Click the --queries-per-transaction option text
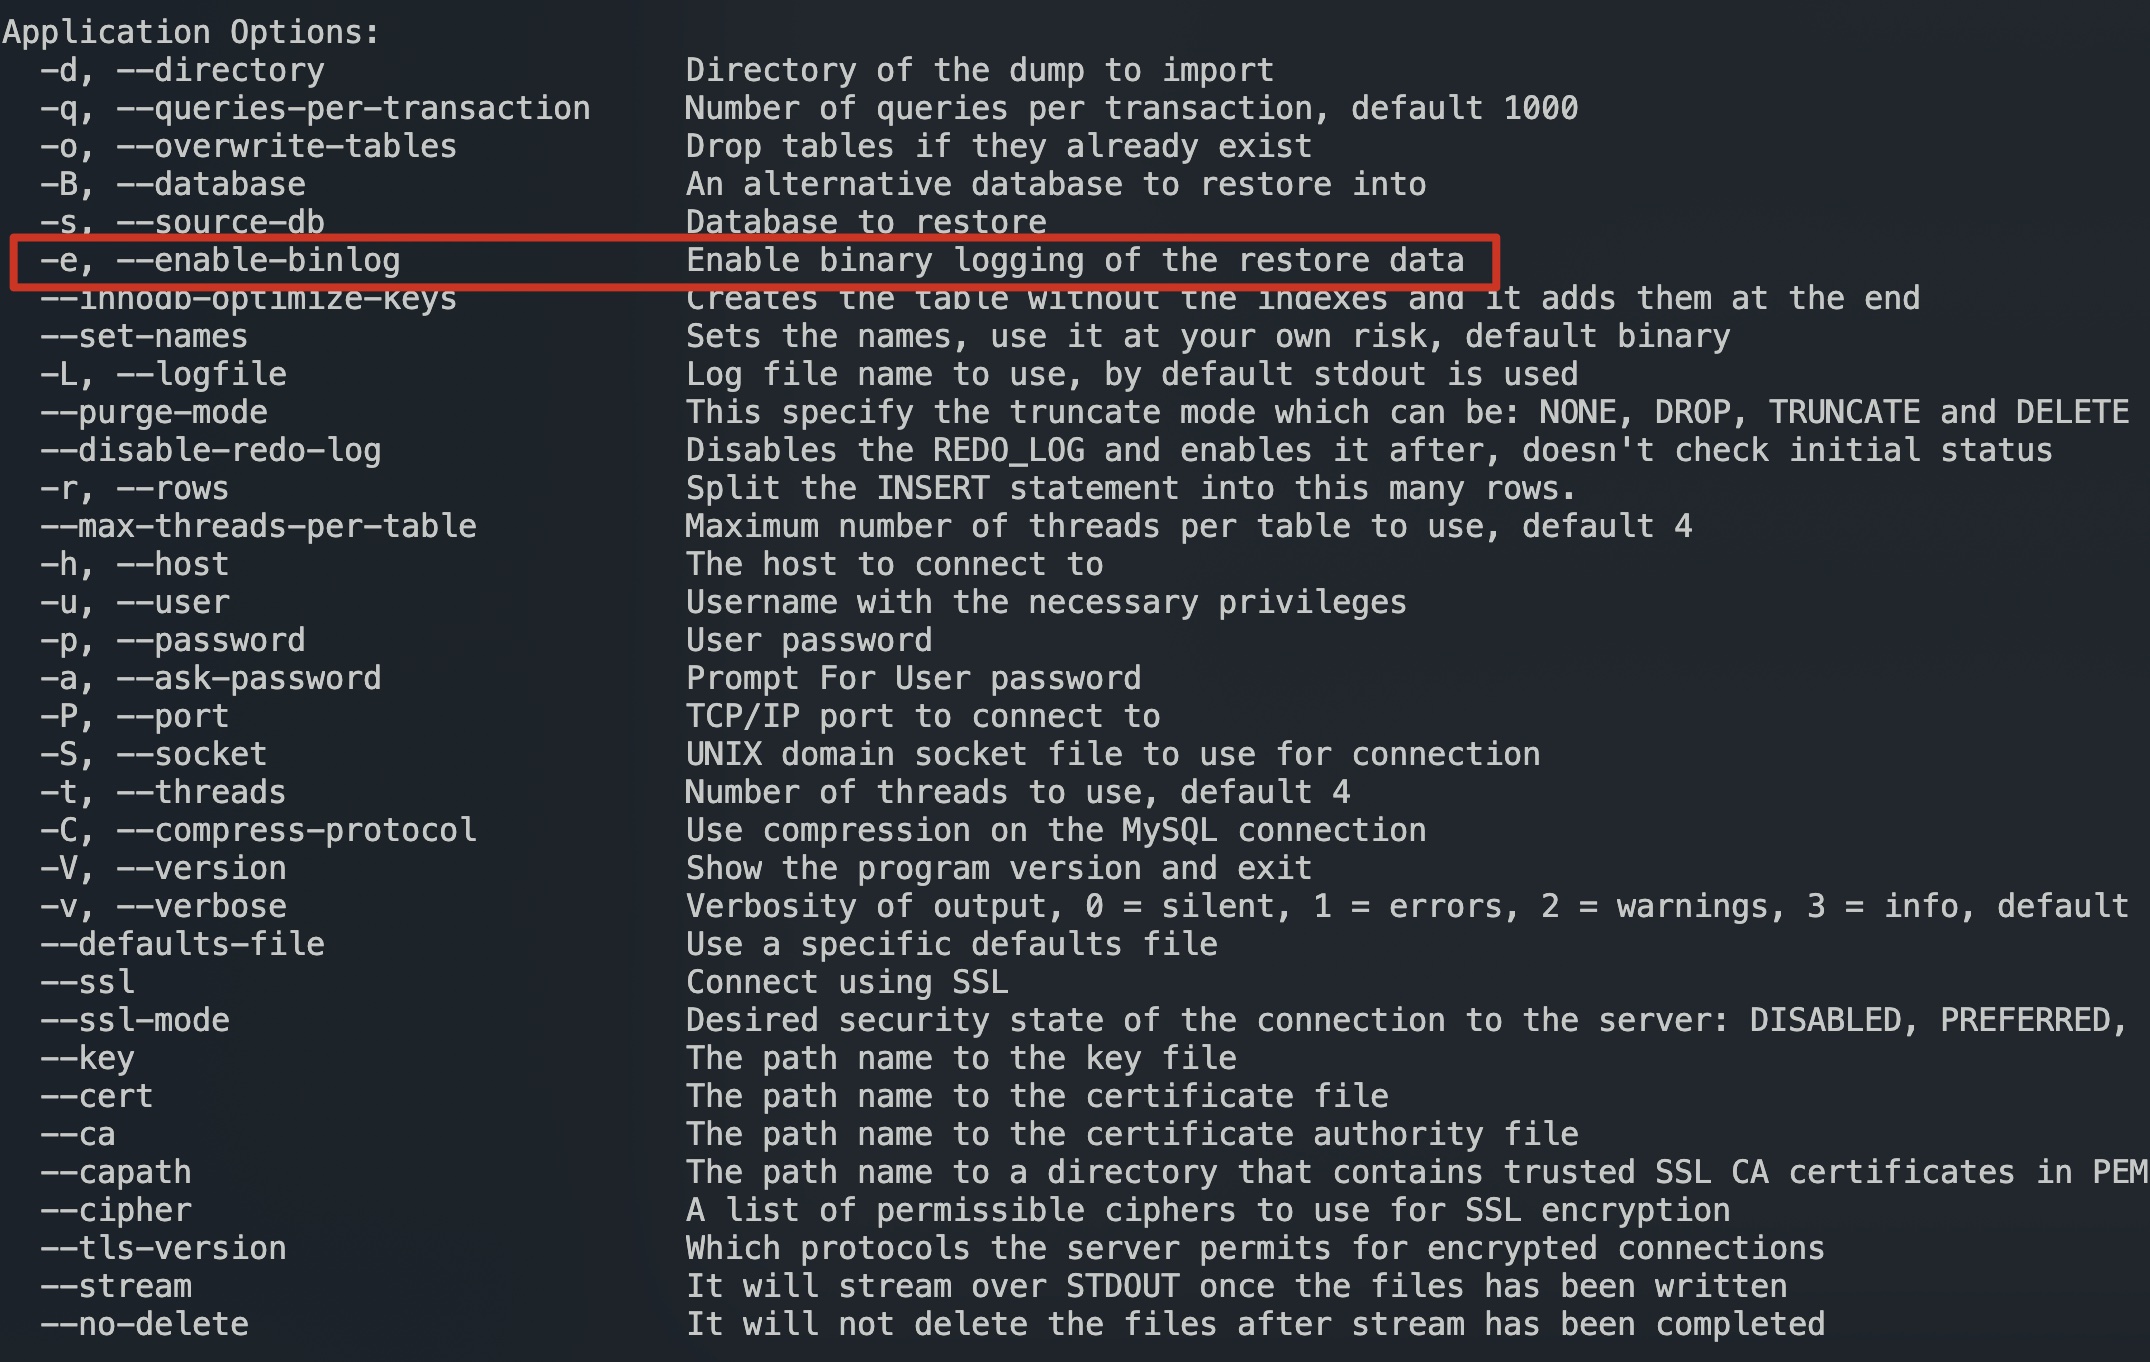 [x=352, y=109]
